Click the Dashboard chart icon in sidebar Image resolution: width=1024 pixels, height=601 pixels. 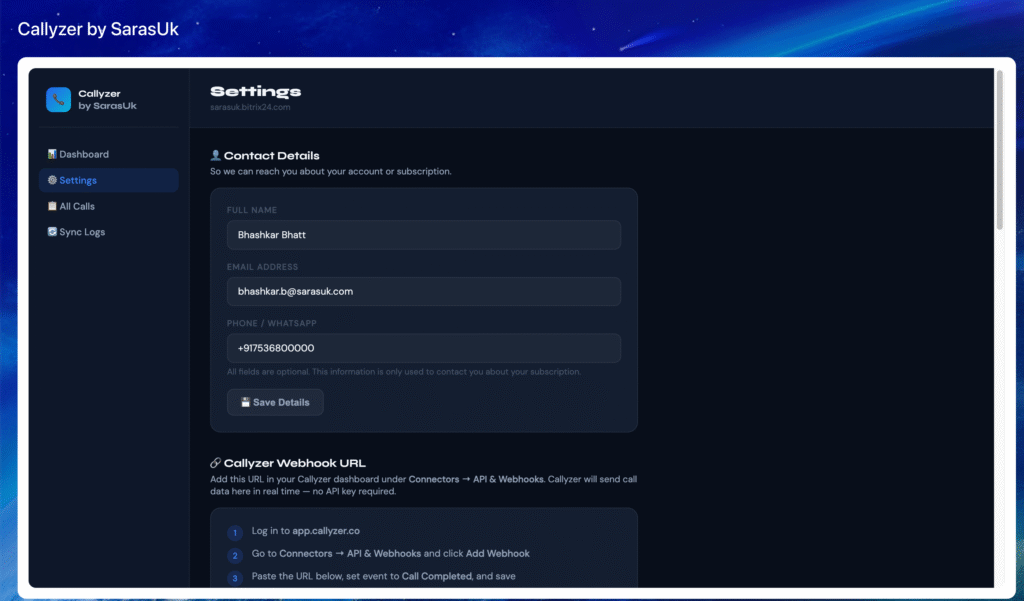52,154
